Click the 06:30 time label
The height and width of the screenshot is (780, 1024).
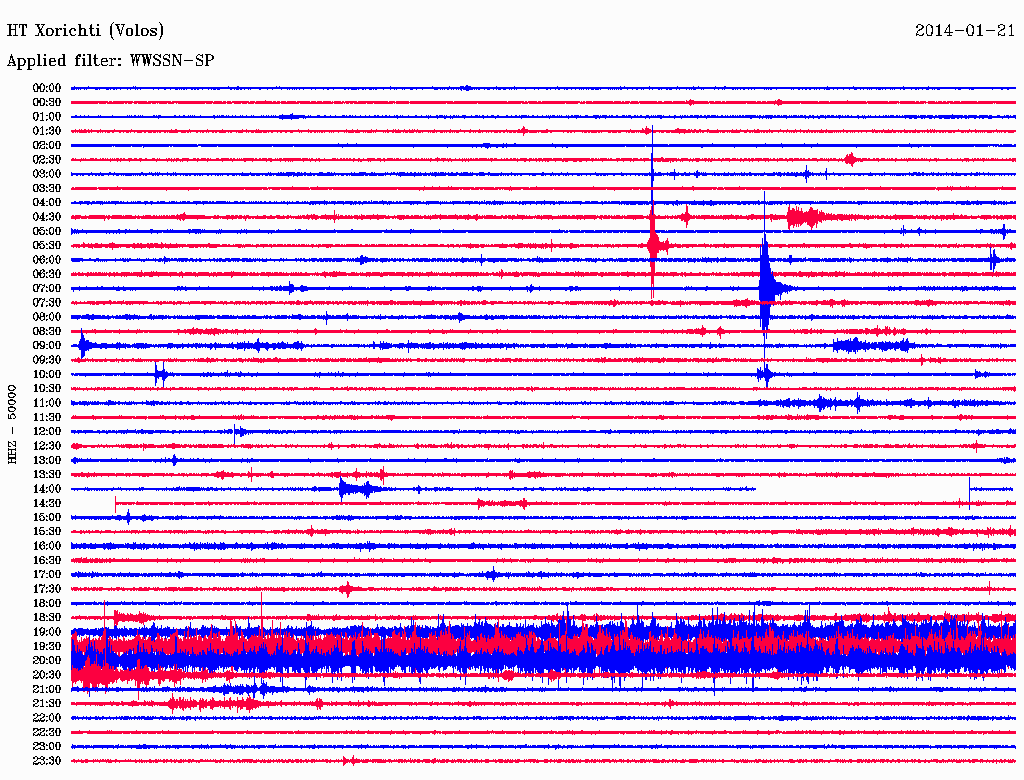[47, 274]
